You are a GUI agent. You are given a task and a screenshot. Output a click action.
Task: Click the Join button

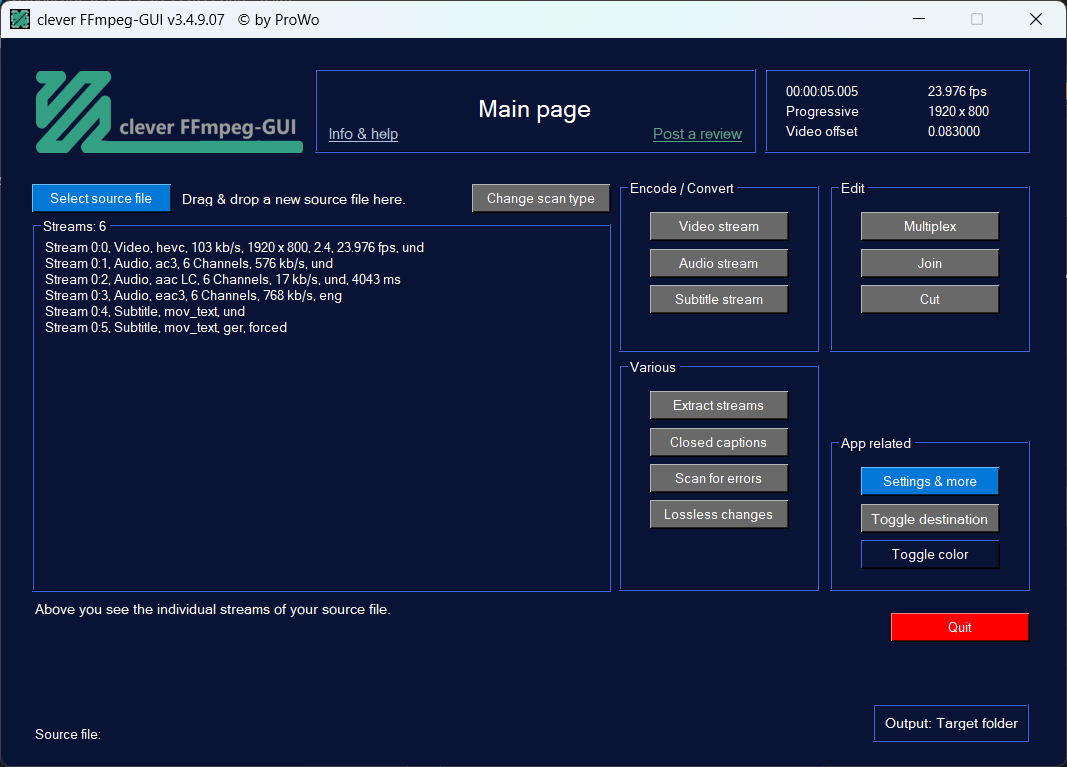(x=930, y=263)
